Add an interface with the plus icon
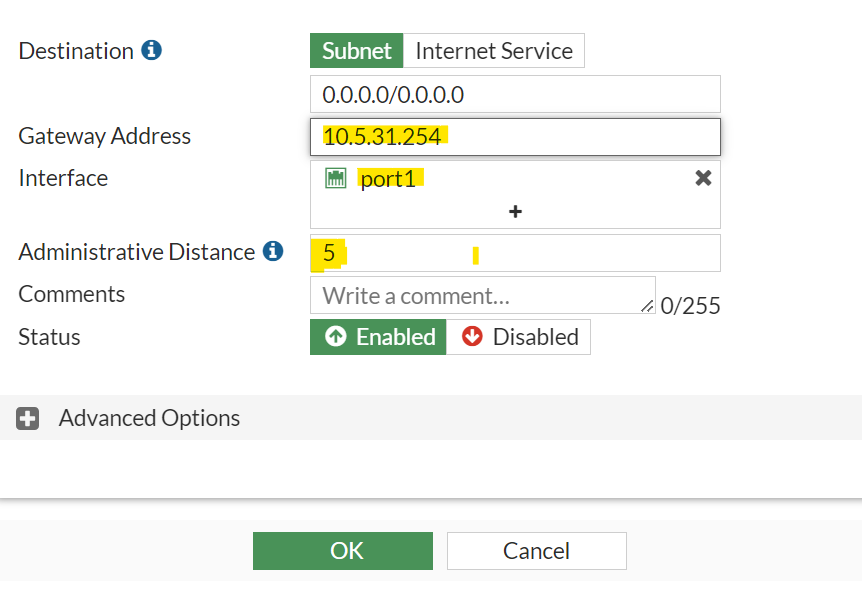Screen dimensions: 862x592 [x=515, y=212]
